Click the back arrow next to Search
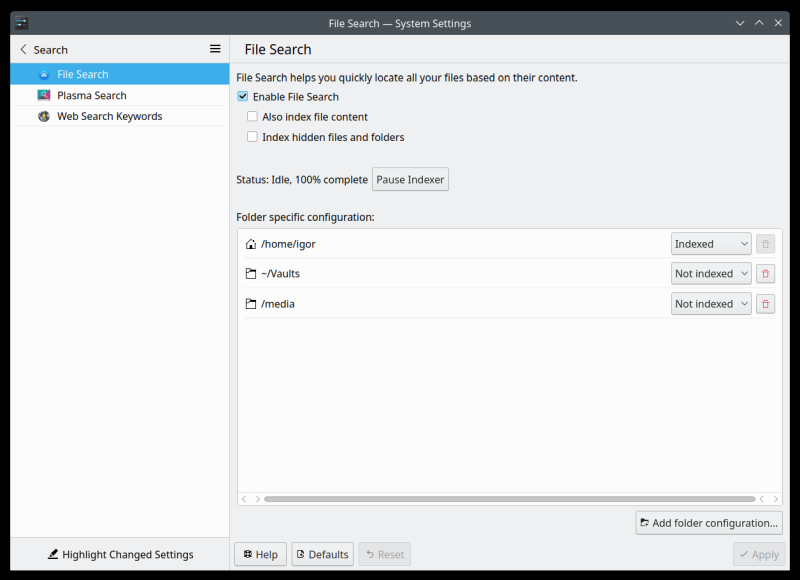This screenshot has width=800, height=580. click(23, 48)
